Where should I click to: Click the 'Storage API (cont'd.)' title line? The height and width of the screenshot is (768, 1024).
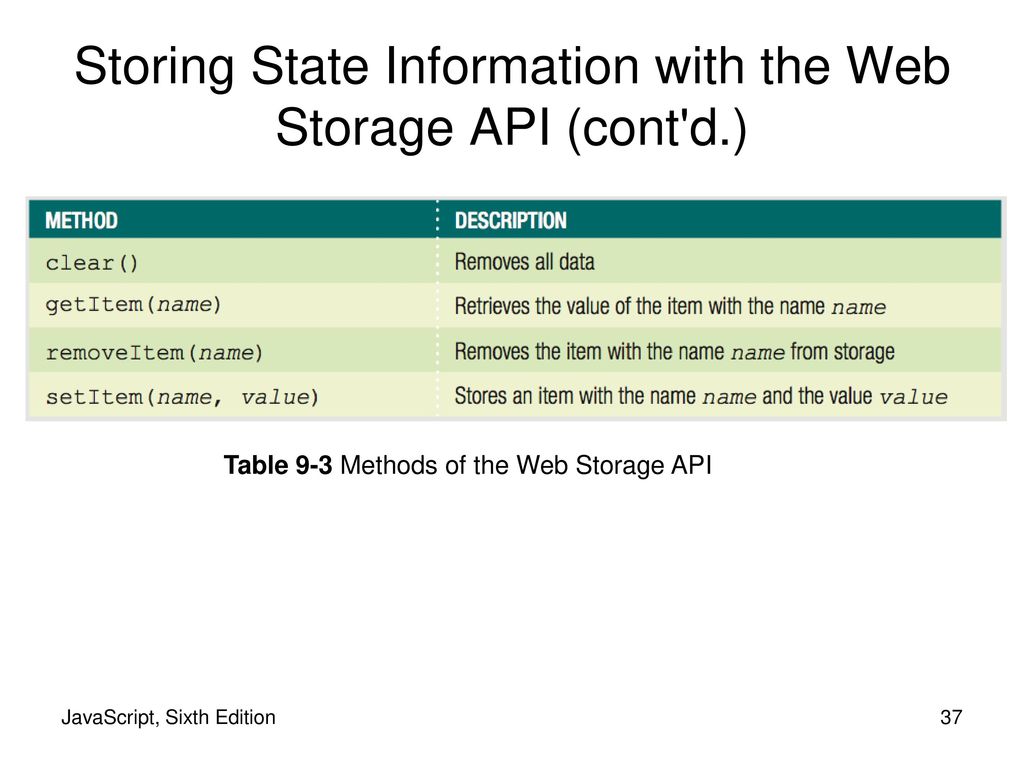pyautogui.click(x=511, y=127)
